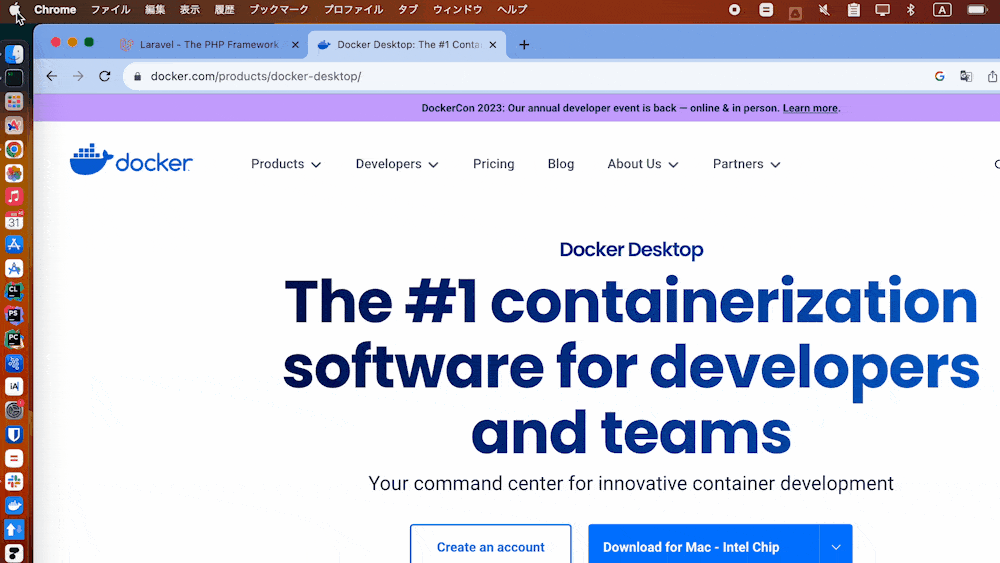The width and height of the screenshot is (1000, 563).
Task: Click the forward arrow in Chrome toolbar
Action: coord(78,76)
